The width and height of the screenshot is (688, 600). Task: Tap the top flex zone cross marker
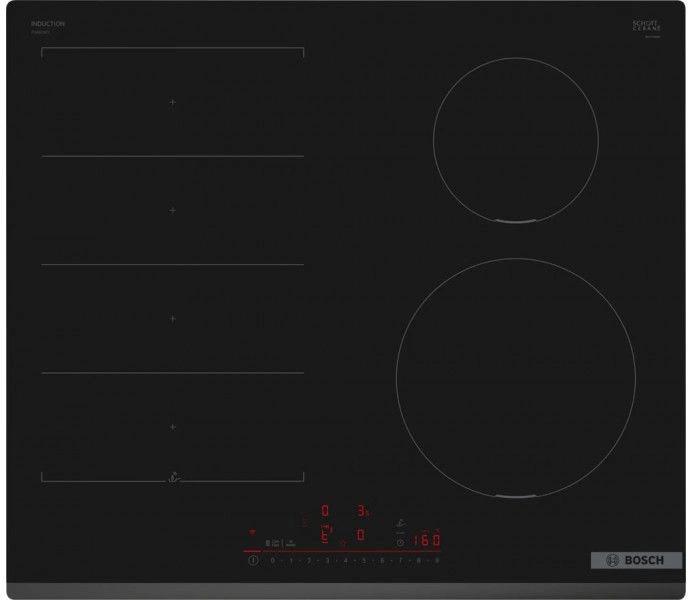(x=172, y=103)
